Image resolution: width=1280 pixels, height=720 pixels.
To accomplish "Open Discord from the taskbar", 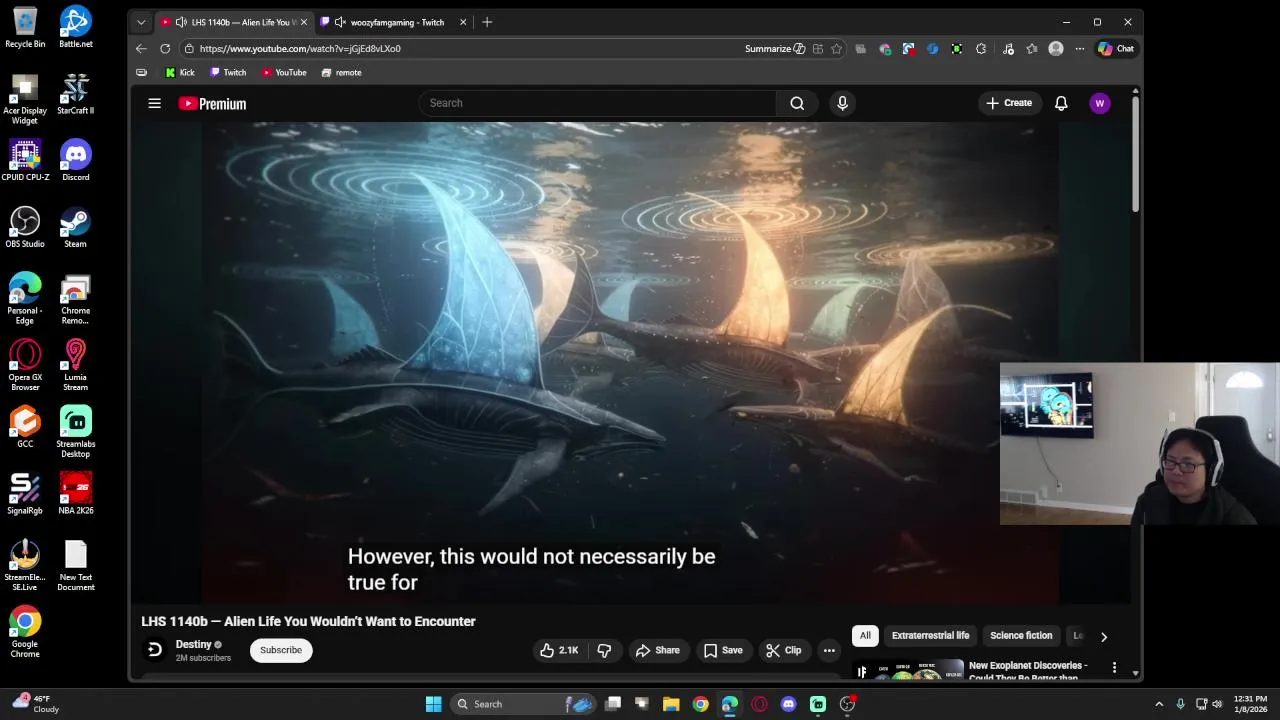I will point(788,704).
